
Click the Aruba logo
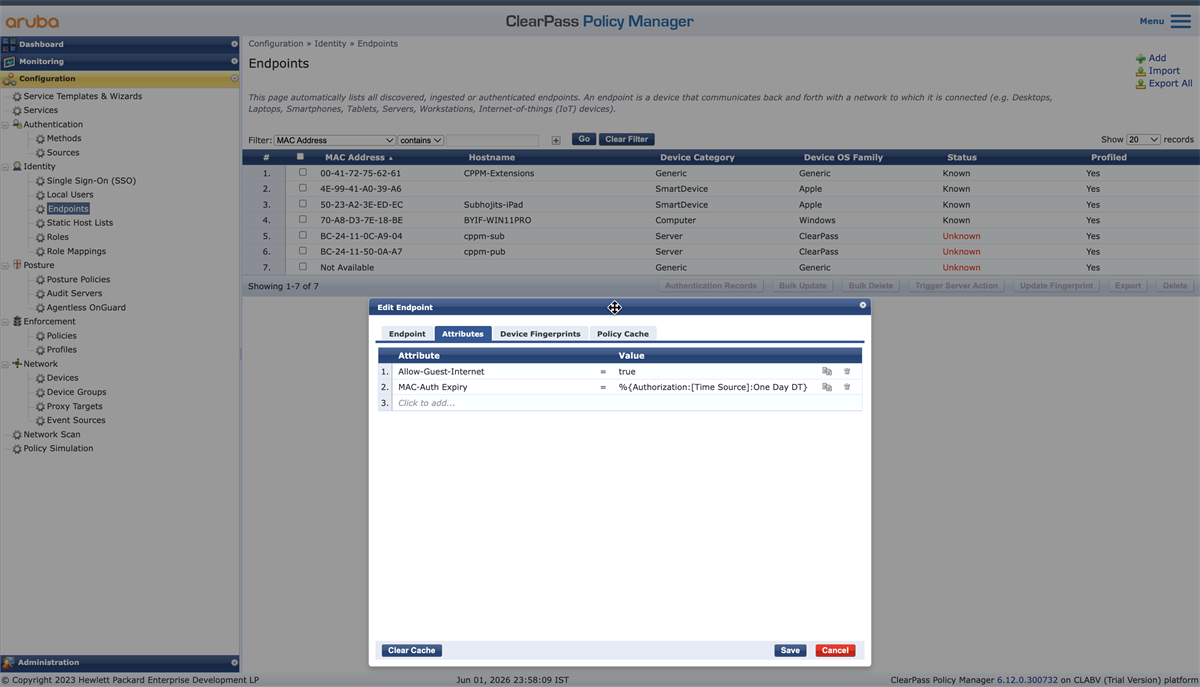[31, 21]
